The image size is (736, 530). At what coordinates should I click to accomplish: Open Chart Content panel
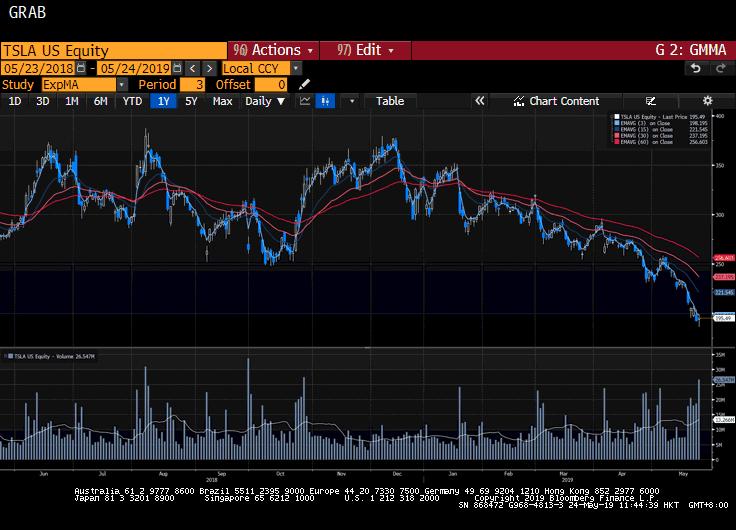(x=557, y=101)
